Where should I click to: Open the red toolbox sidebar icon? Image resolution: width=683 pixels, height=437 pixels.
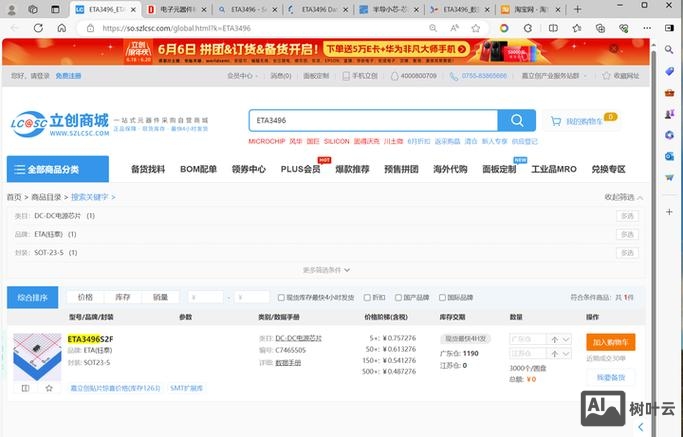[669, 92]
